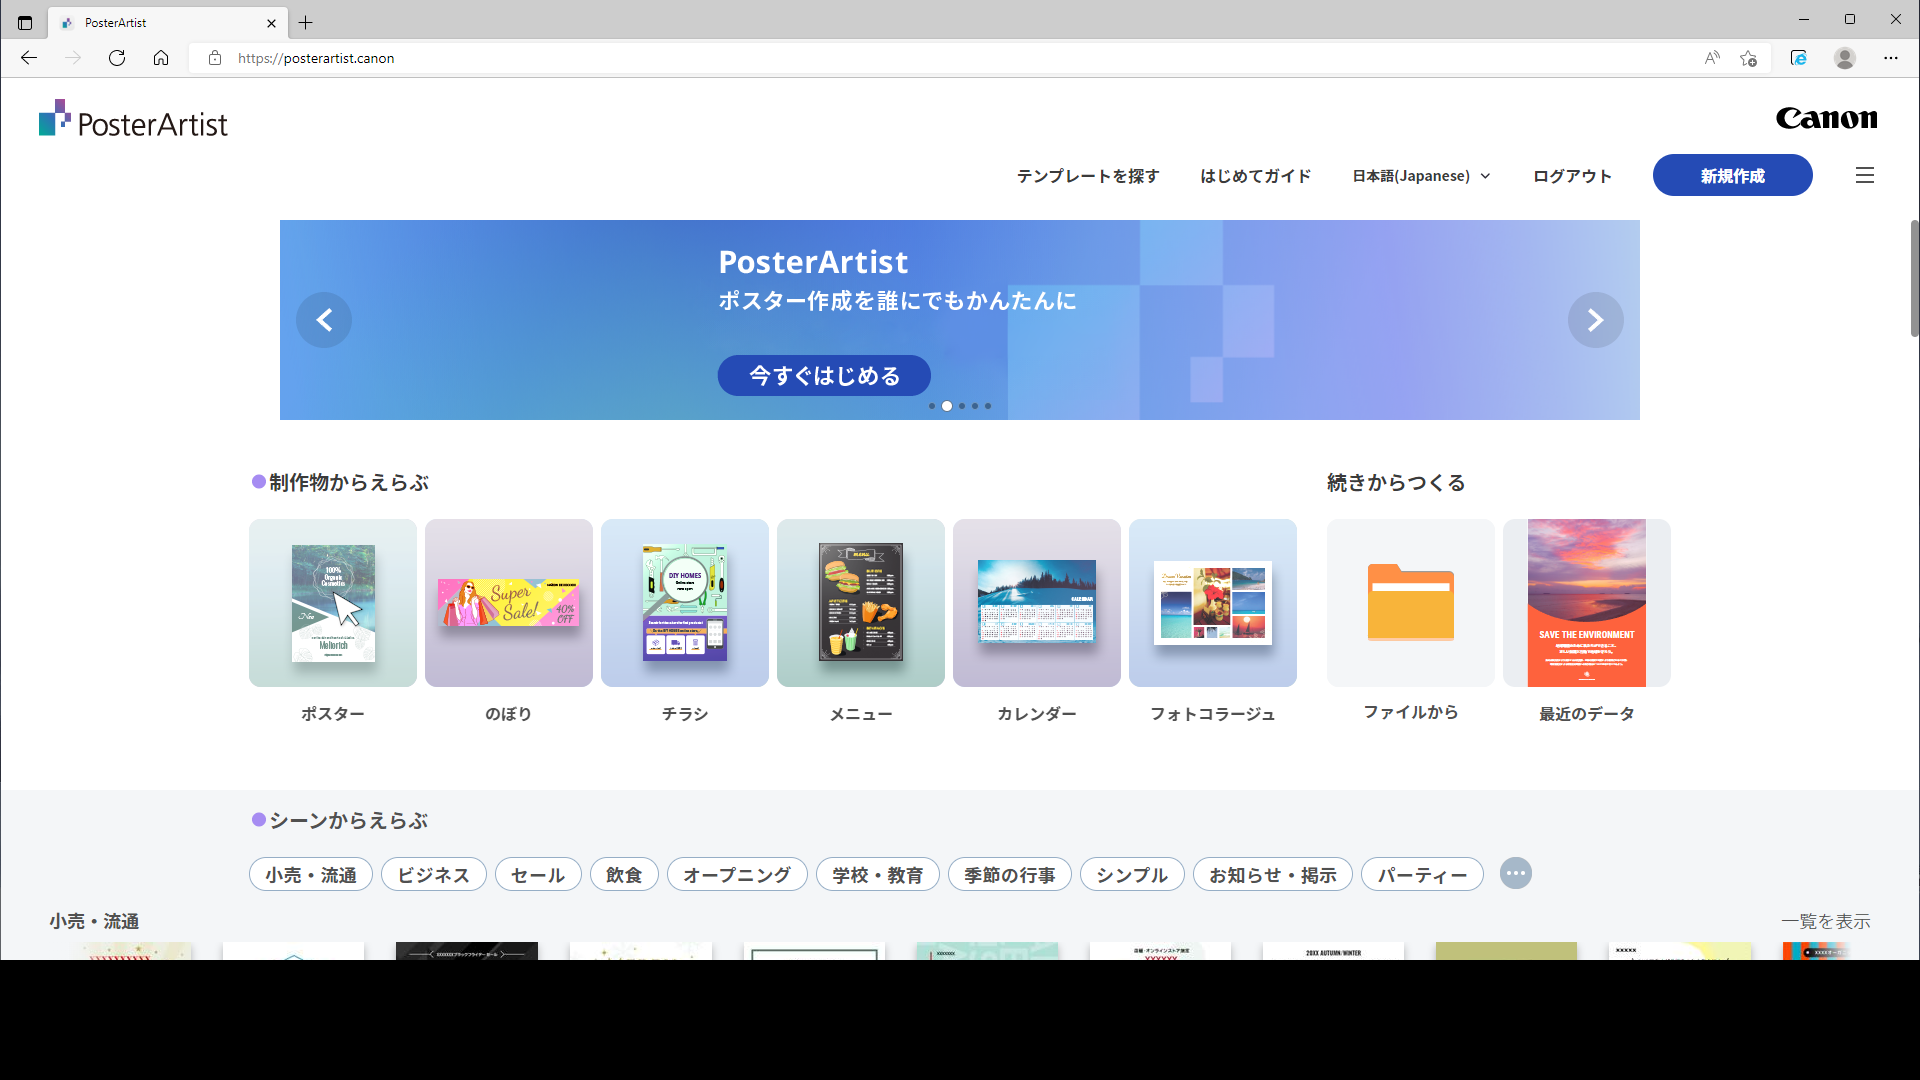Switch to the テンプレートを探す menu item
The height and width of the screenshot is (1080, 1920).
[x=1087, y=175]
